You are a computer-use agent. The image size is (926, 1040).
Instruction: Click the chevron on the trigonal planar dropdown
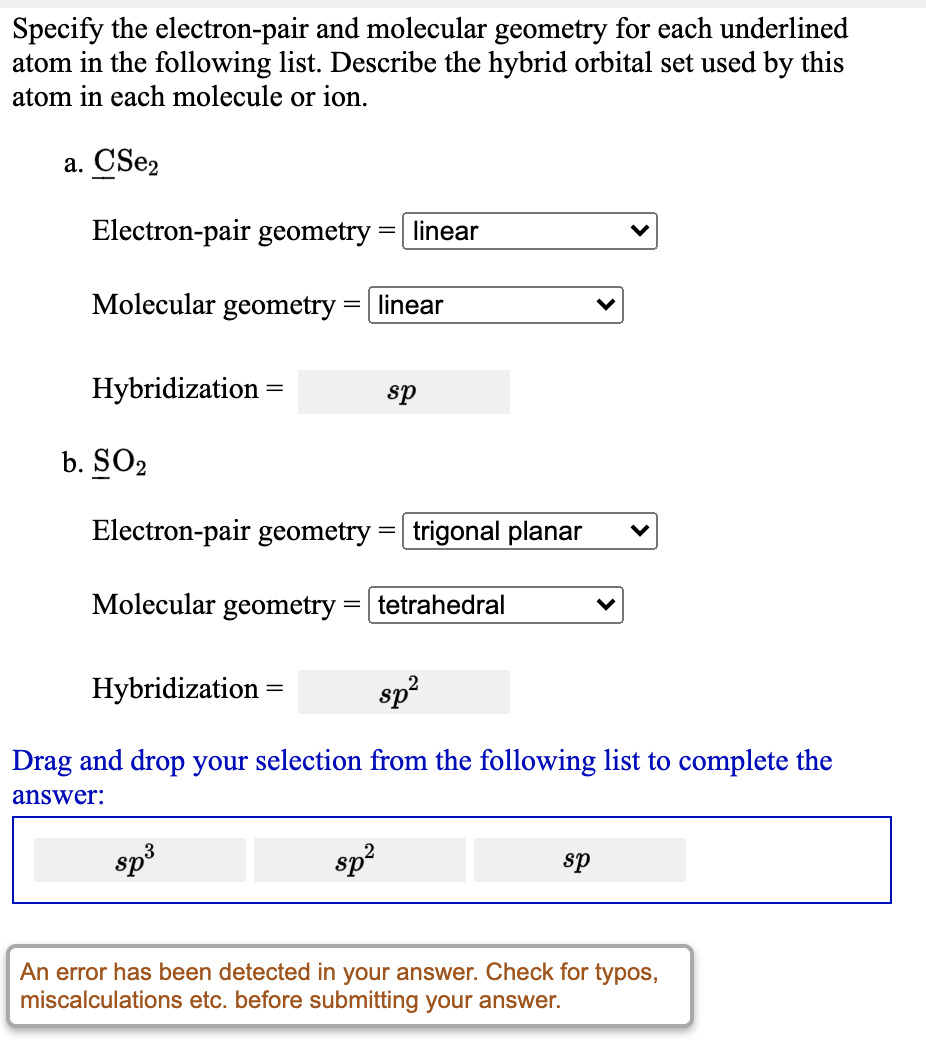640,531
